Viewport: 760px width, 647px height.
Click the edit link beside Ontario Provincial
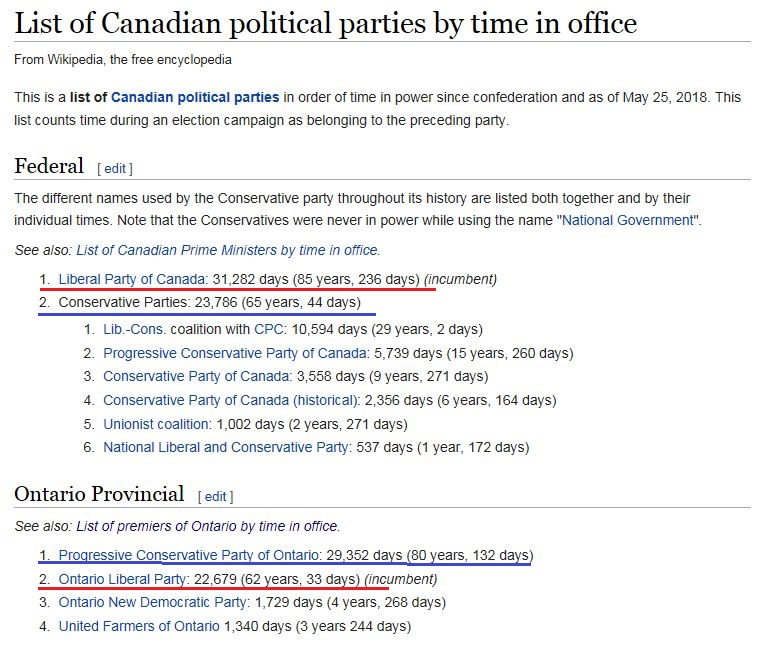(x=215, y=497)
